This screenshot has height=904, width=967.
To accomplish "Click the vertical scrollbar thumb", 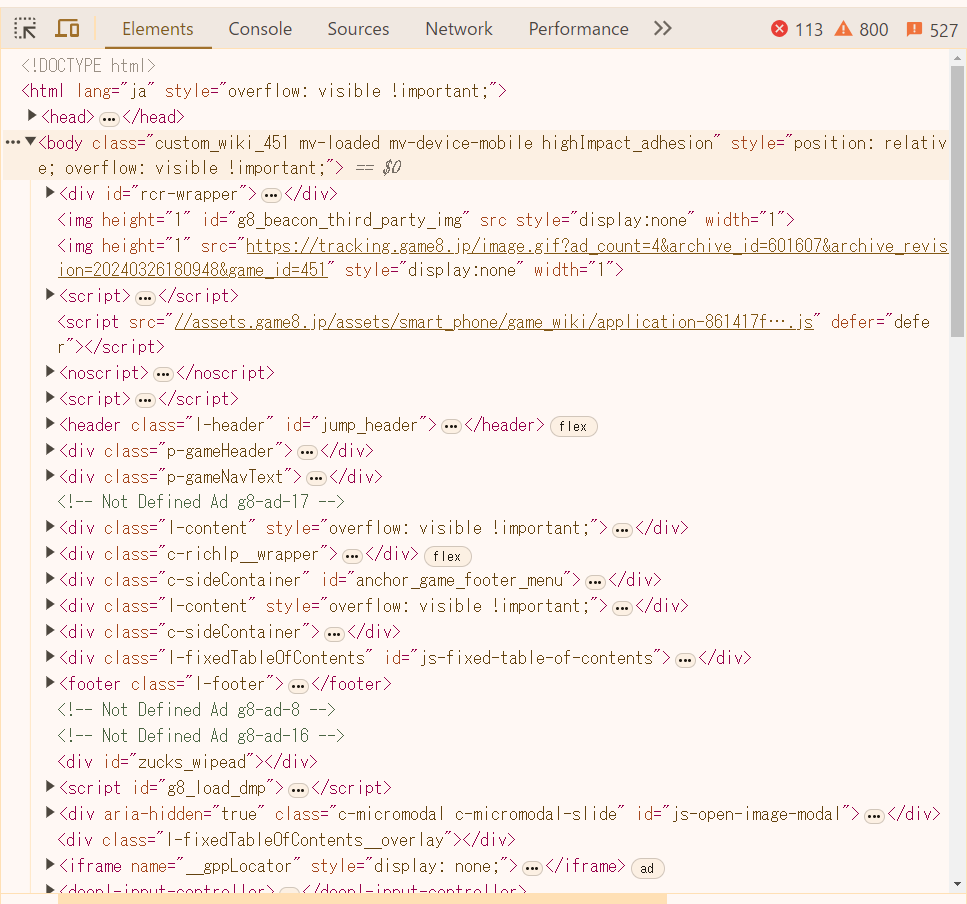I will (957, 202).
